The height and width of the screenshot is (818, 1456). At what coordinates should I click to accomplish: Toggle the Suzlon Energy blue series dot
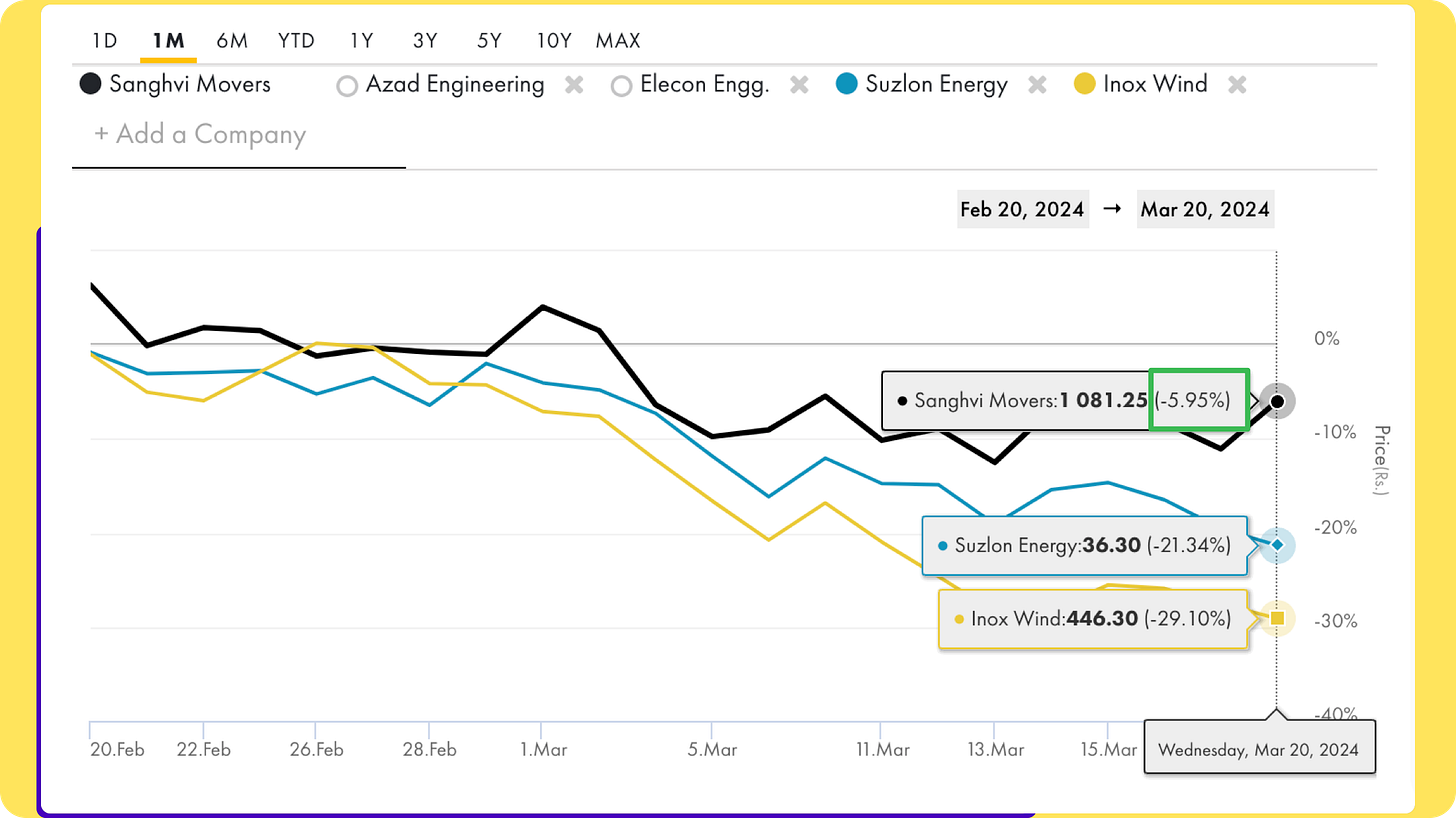[x=845, y=85]
